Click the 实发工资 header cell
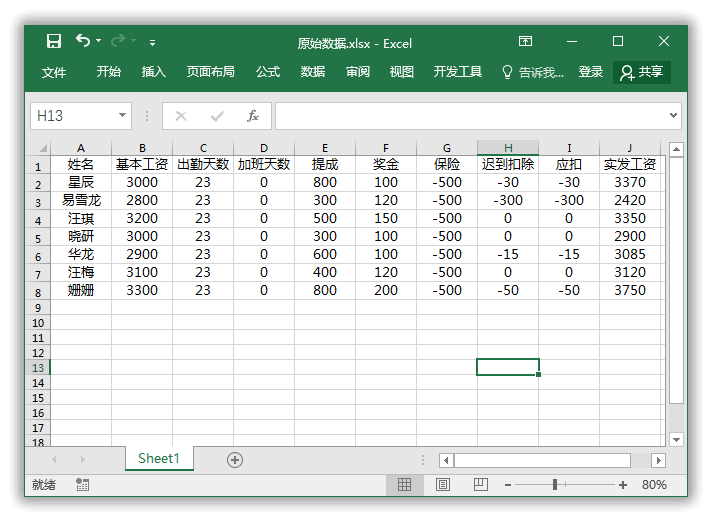 (630, 164)
